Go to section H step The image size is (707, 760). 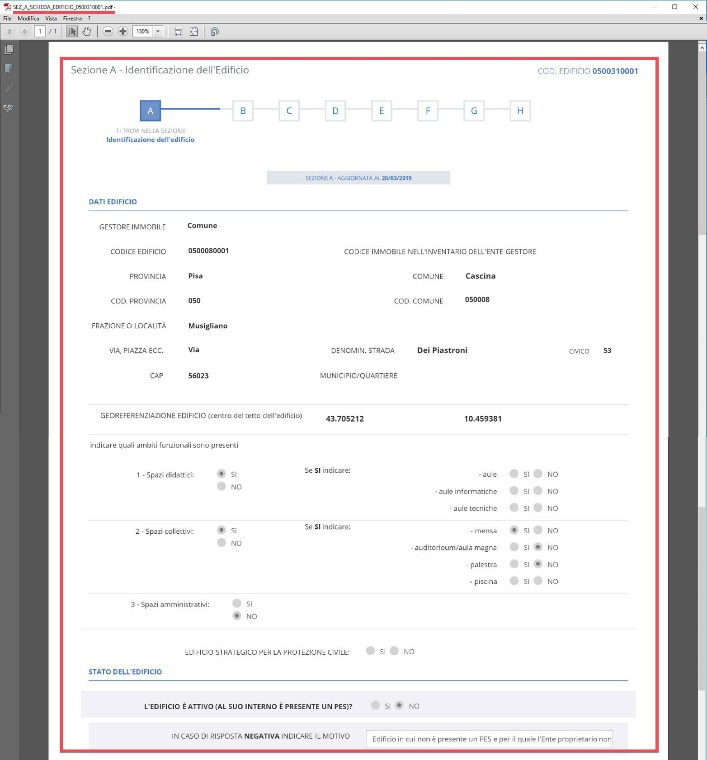[520, 111]
